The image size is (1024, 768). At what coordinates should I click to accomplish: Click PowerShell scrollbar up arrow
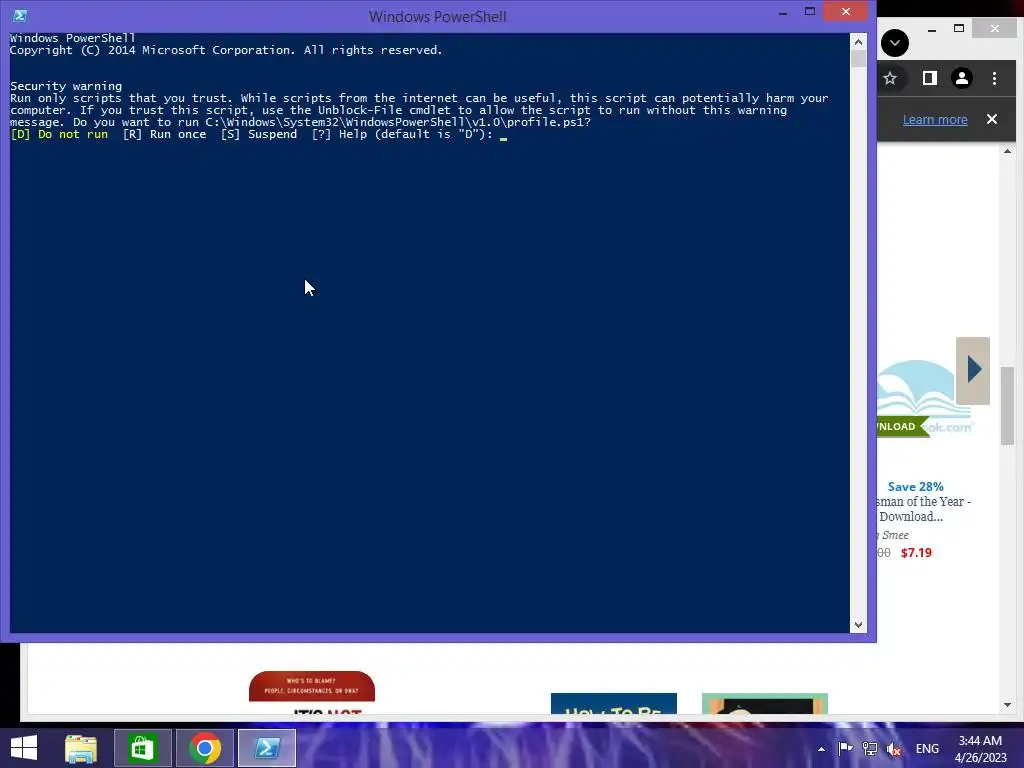point(858,42)
